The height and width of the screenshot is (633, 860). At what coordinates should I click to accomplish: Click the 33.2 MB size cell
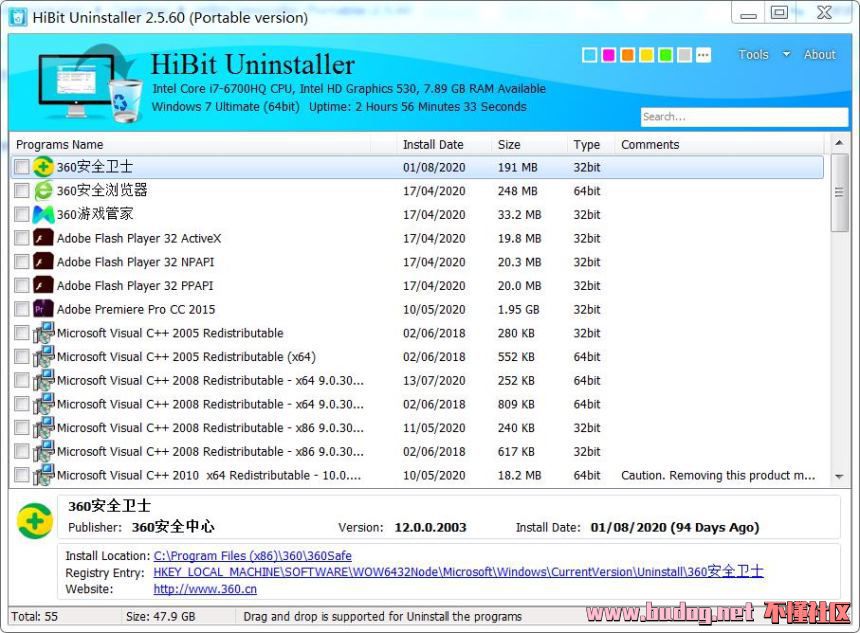[519, 214]
